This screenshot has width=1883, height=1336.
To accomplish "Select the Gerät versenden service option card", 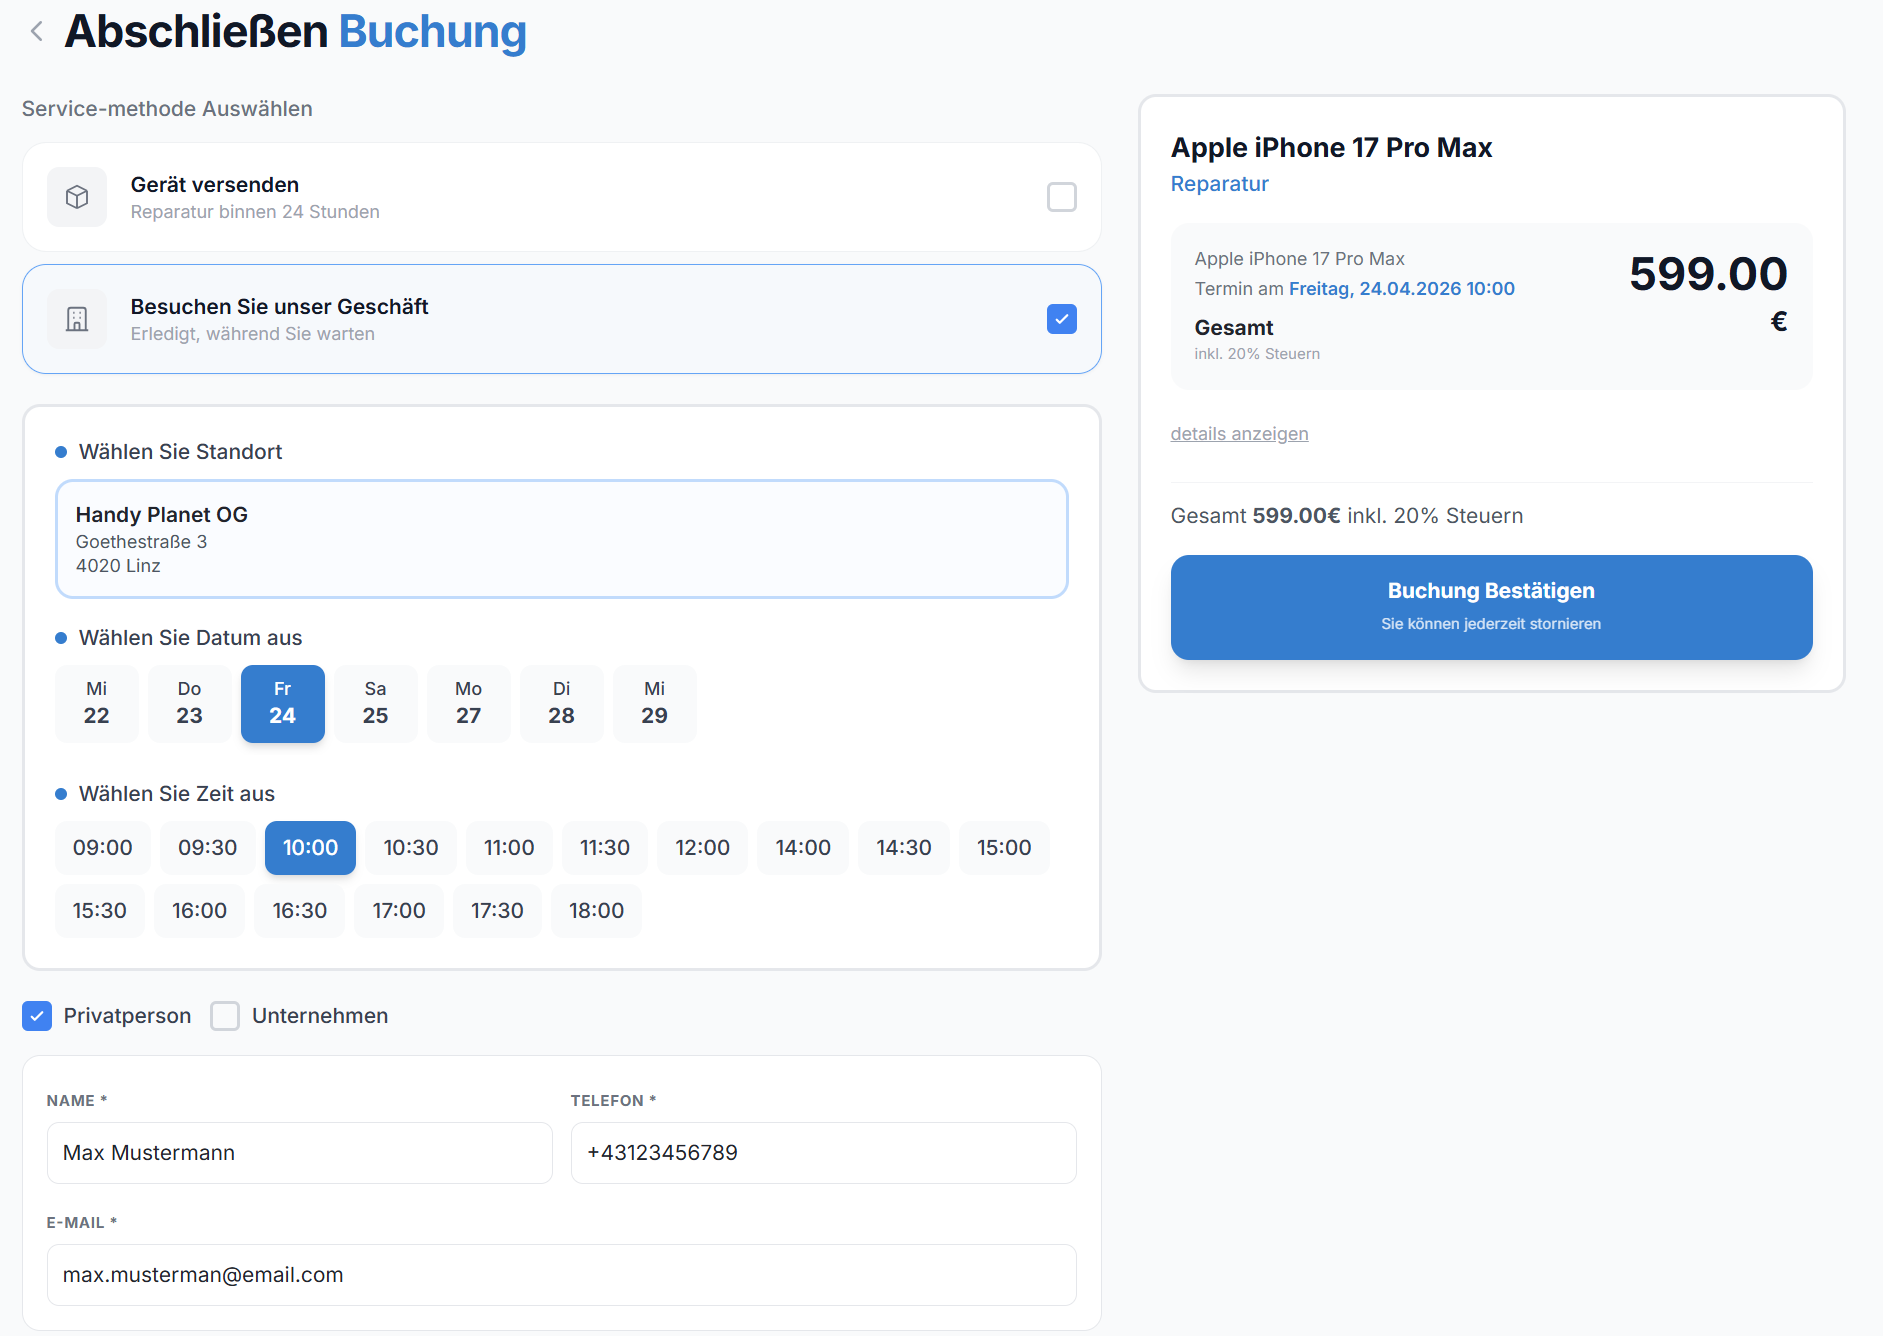I will tap(562, 197).
